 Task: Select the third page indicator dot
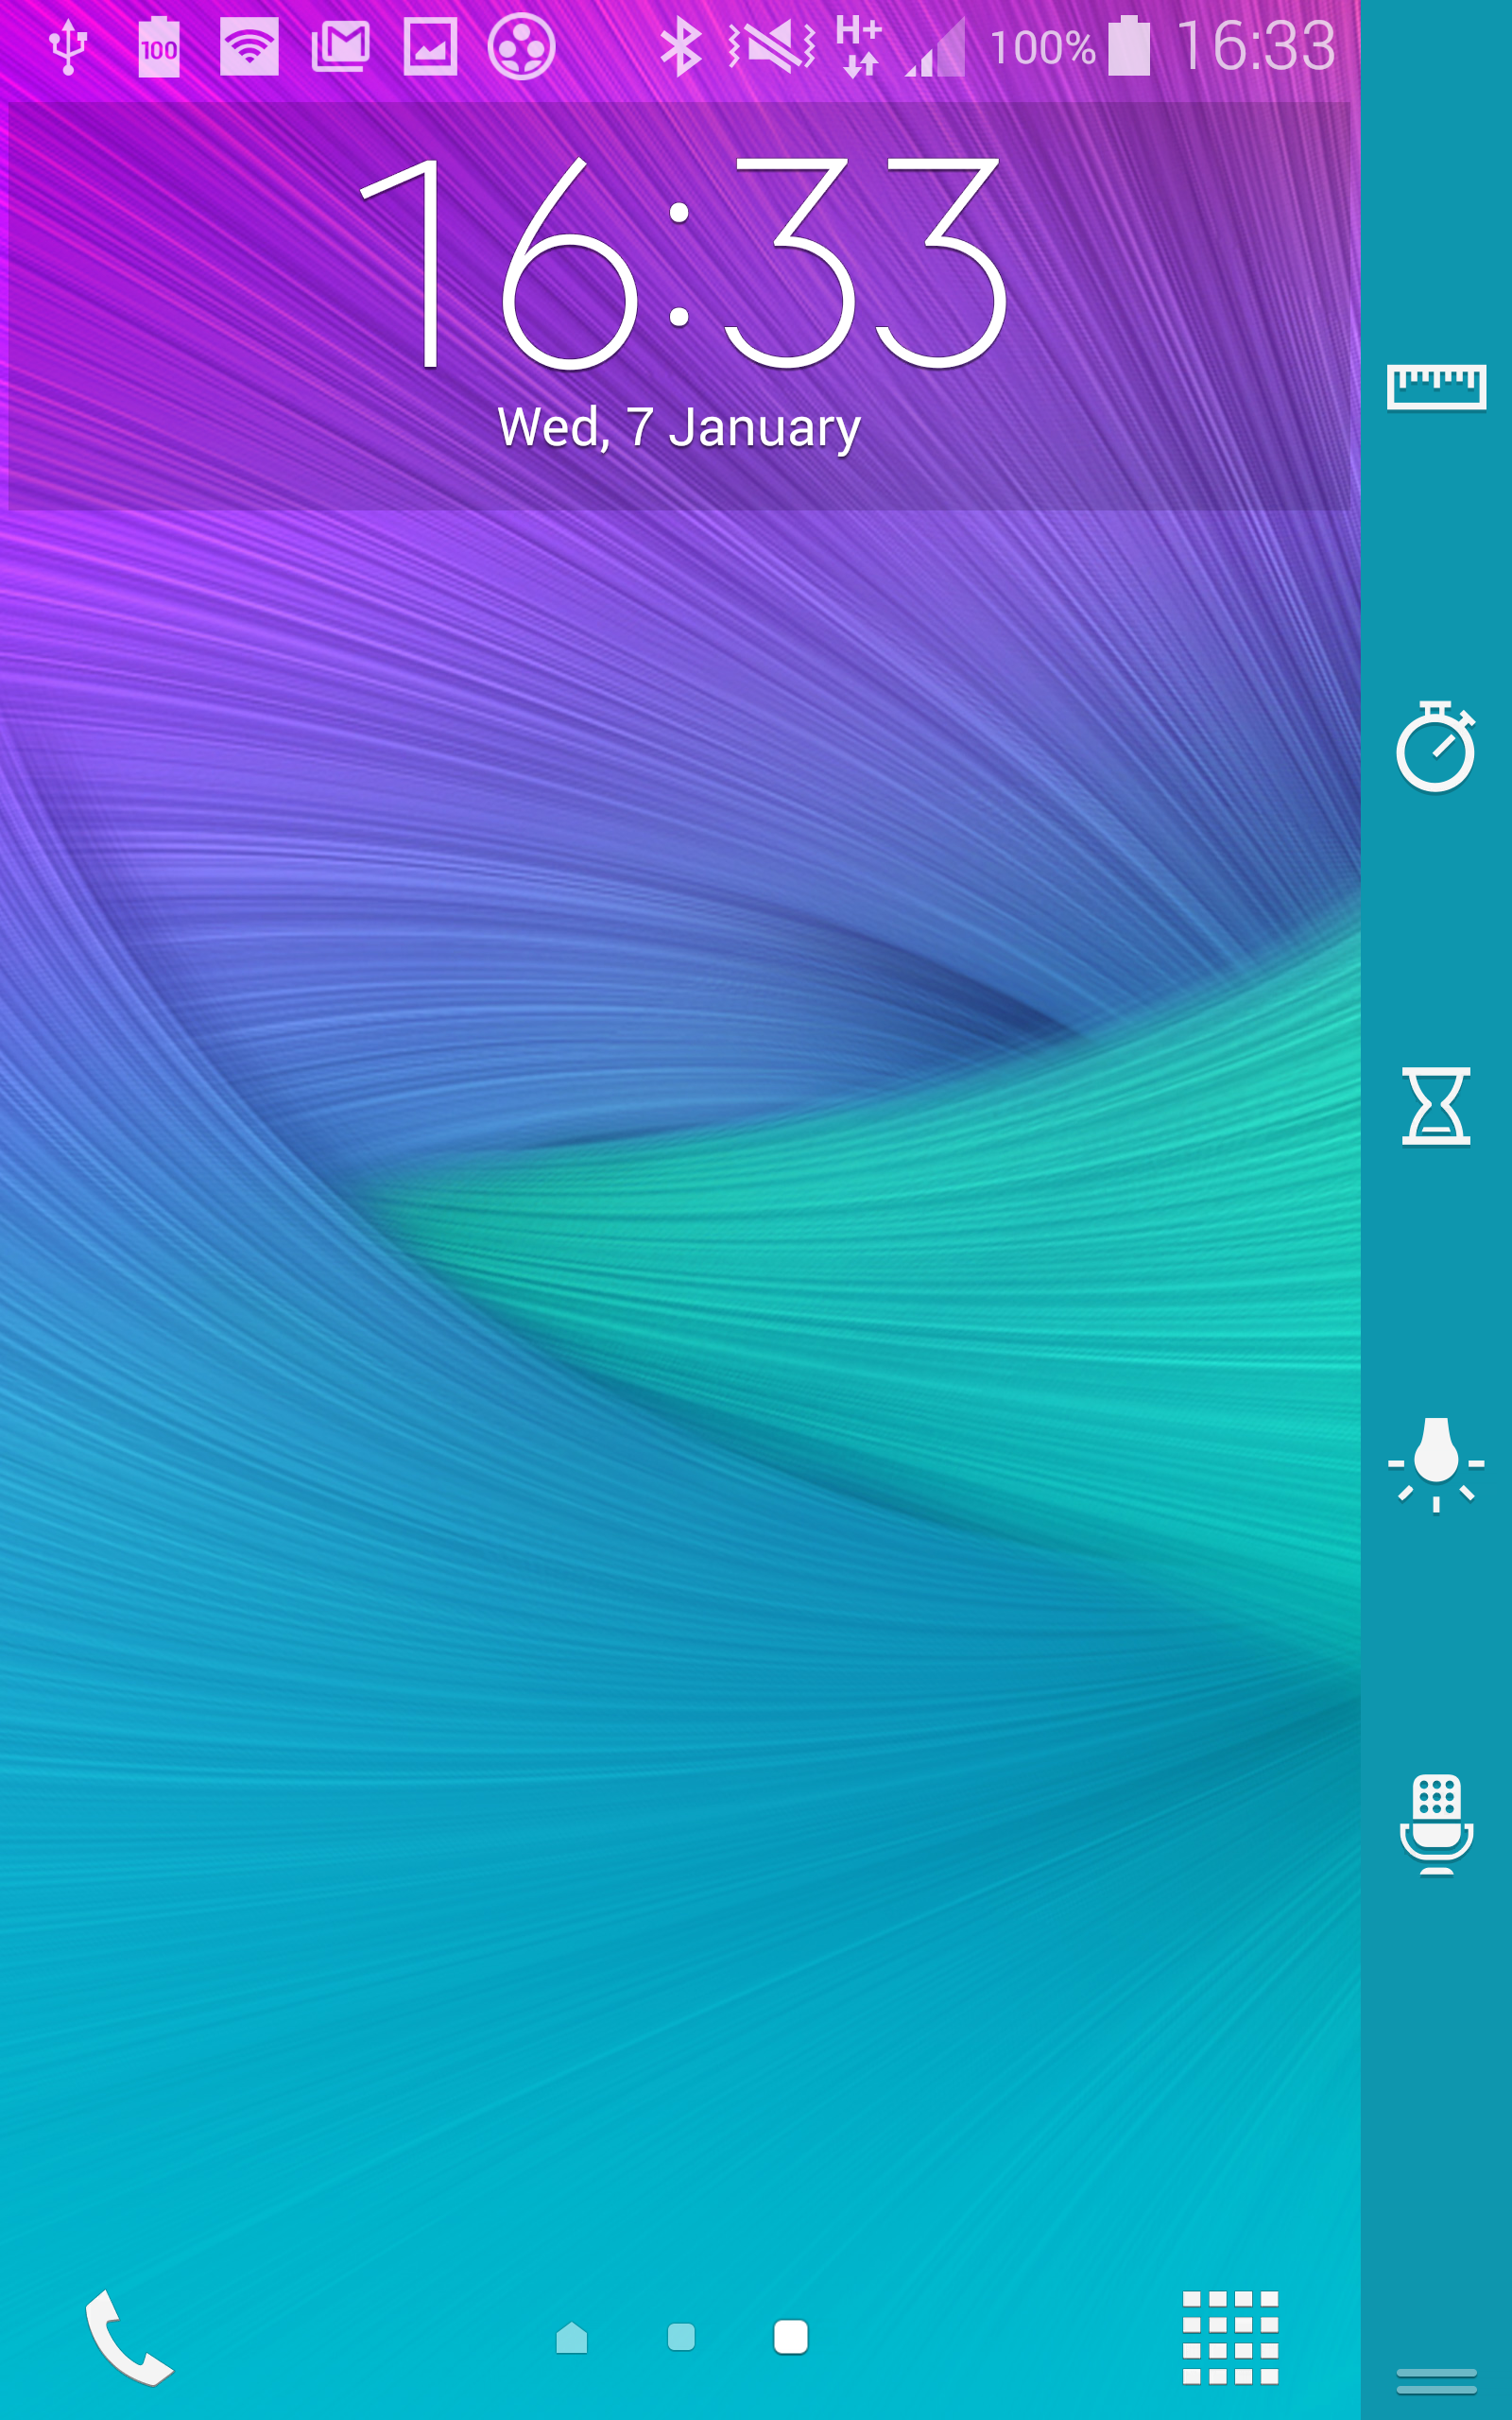[791, 2337]
